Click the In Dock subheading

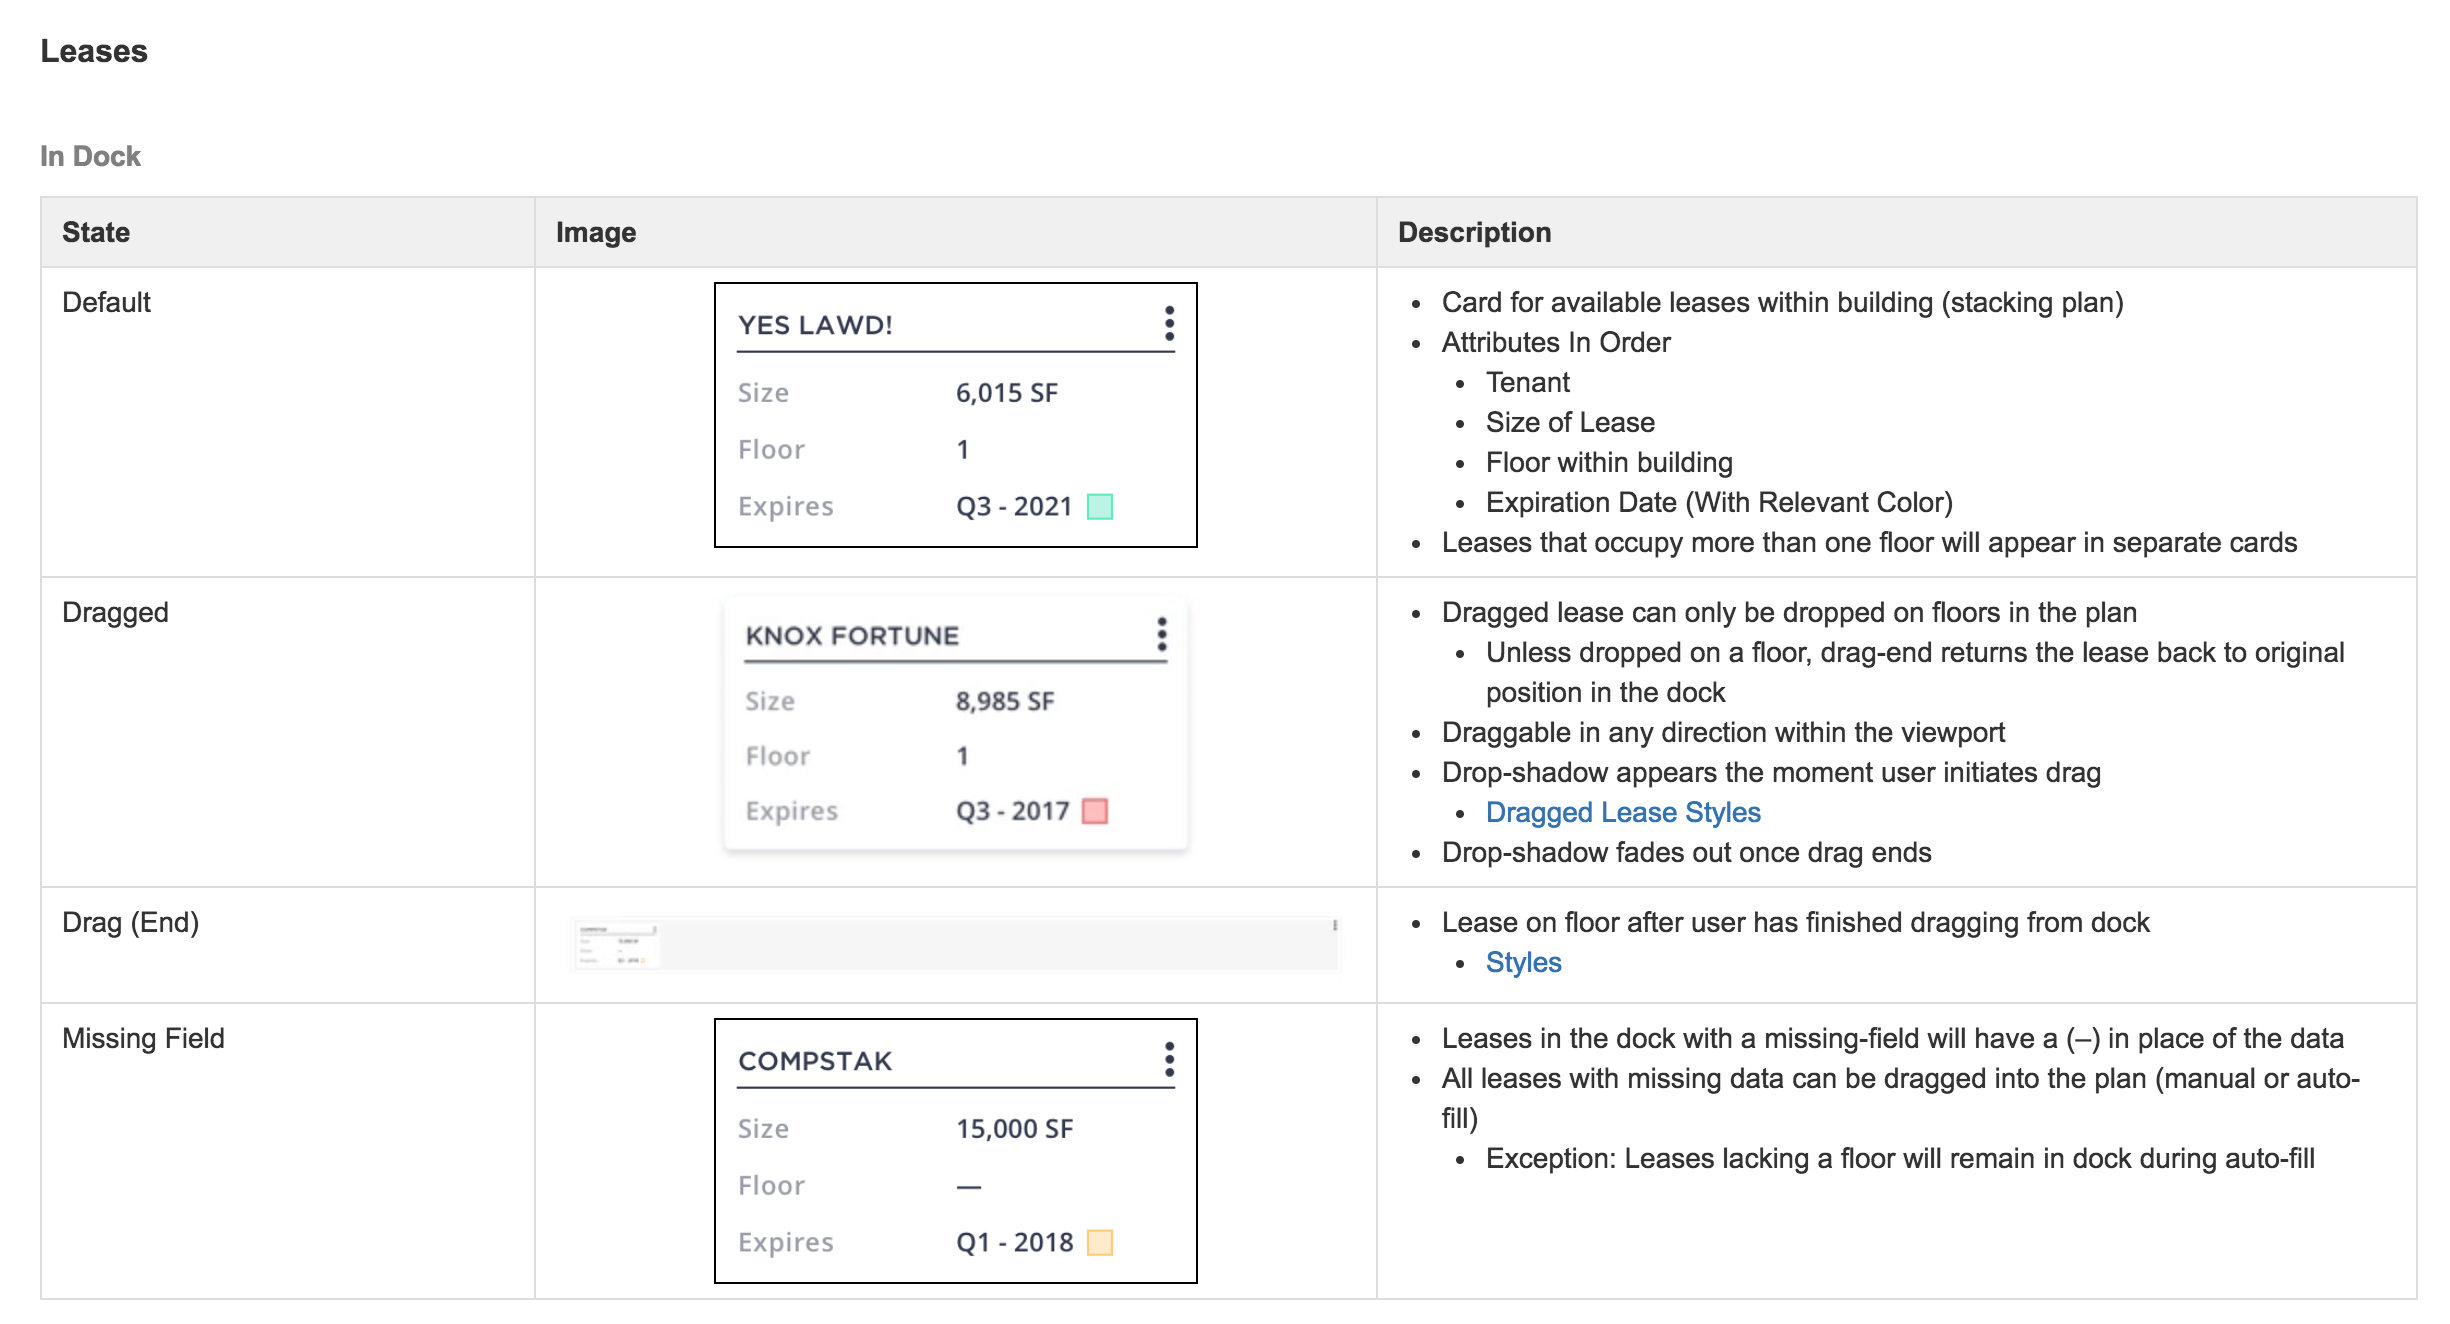coord(90,156)
